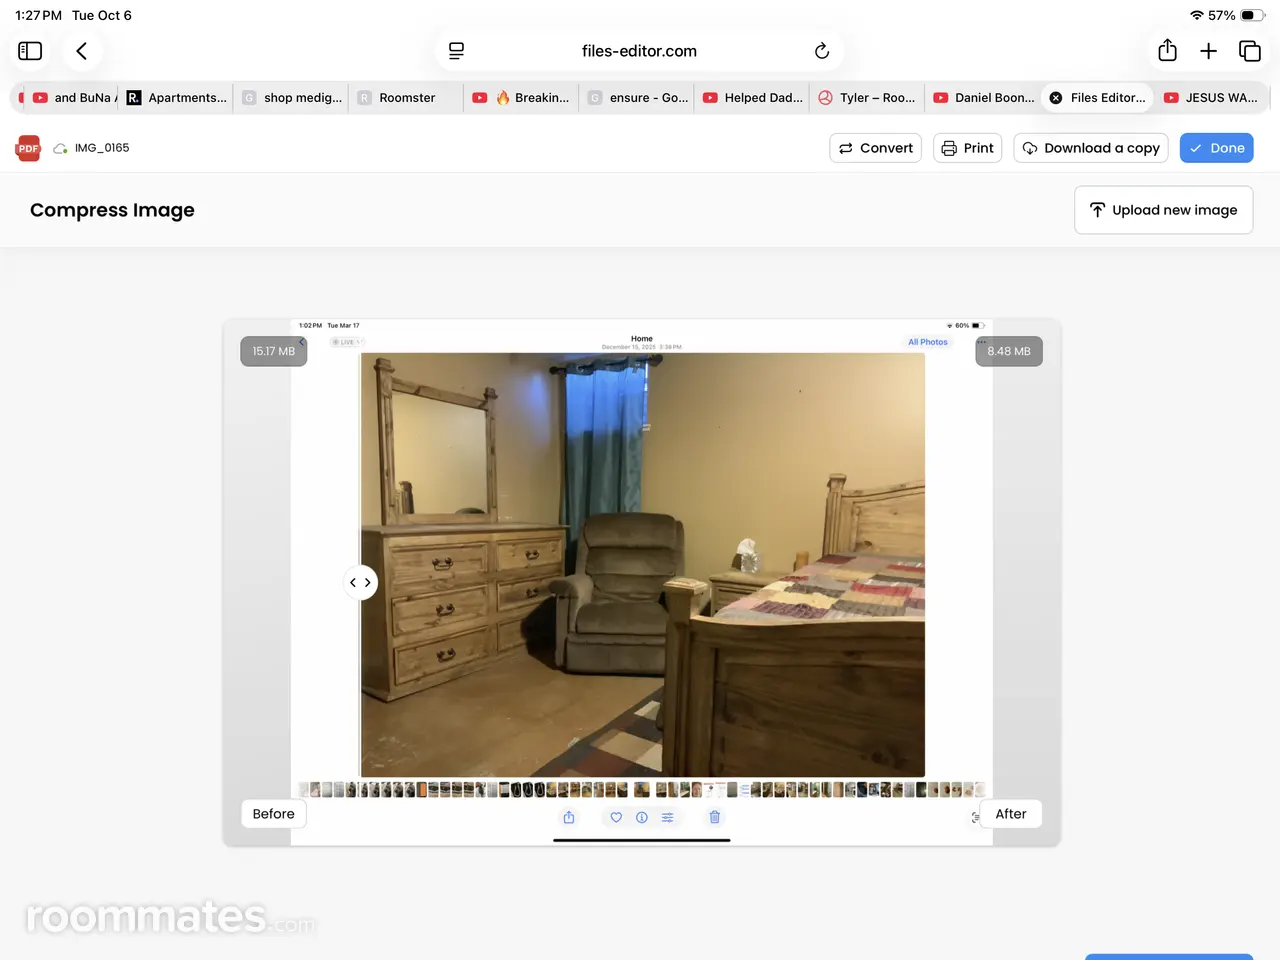This screenshot has width=1280, height=960.
Task: Open the Breakin... tab
Action: 522,98
